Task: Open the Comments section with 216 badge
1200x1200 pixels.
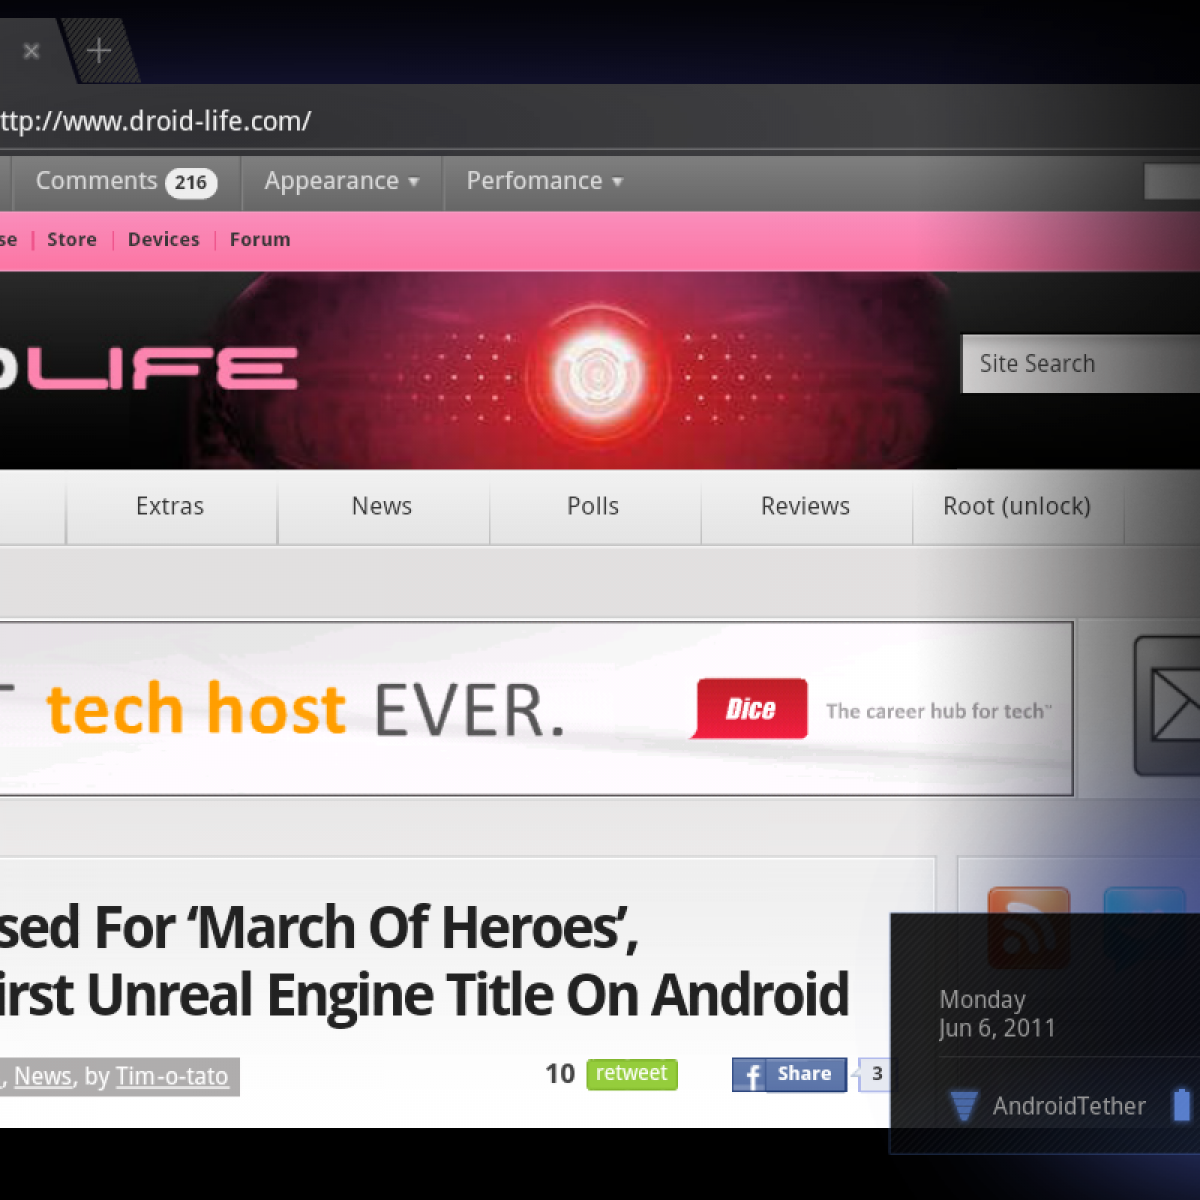Action: [x=125, y=181]
